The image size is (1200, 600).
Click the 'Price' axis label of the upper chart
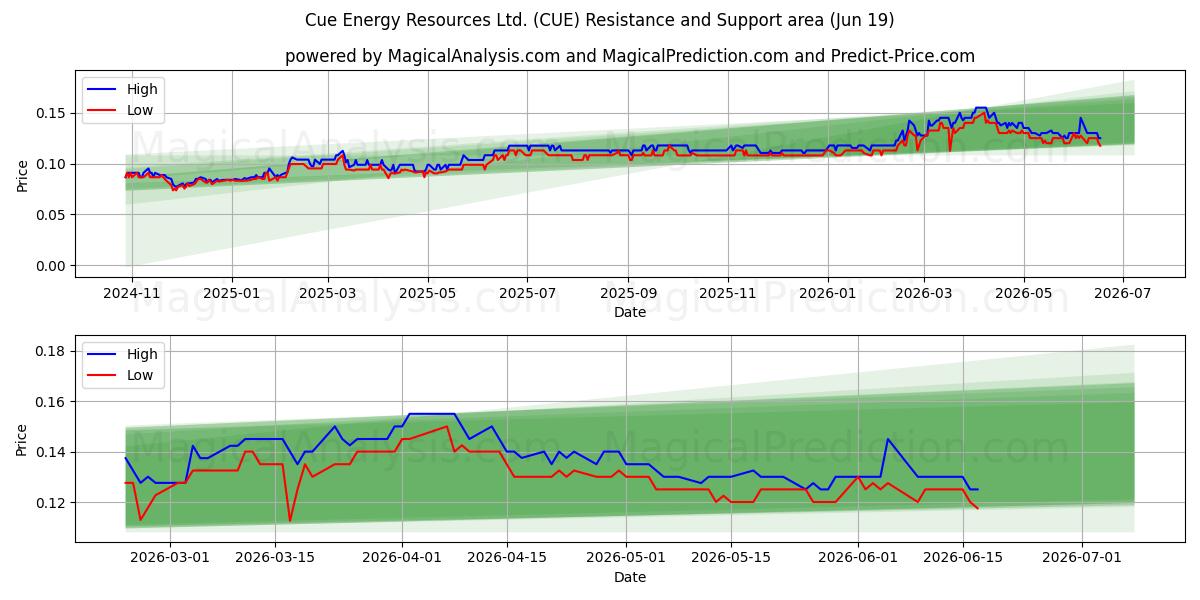(x=23, y=174)
